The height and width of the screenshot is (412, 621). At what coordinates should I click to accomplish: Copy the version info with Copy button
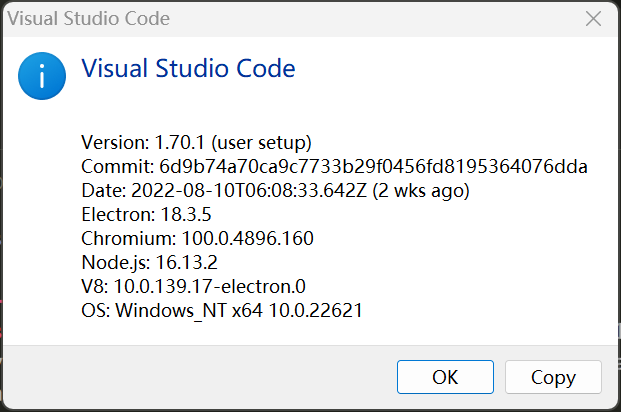[553, 377]
